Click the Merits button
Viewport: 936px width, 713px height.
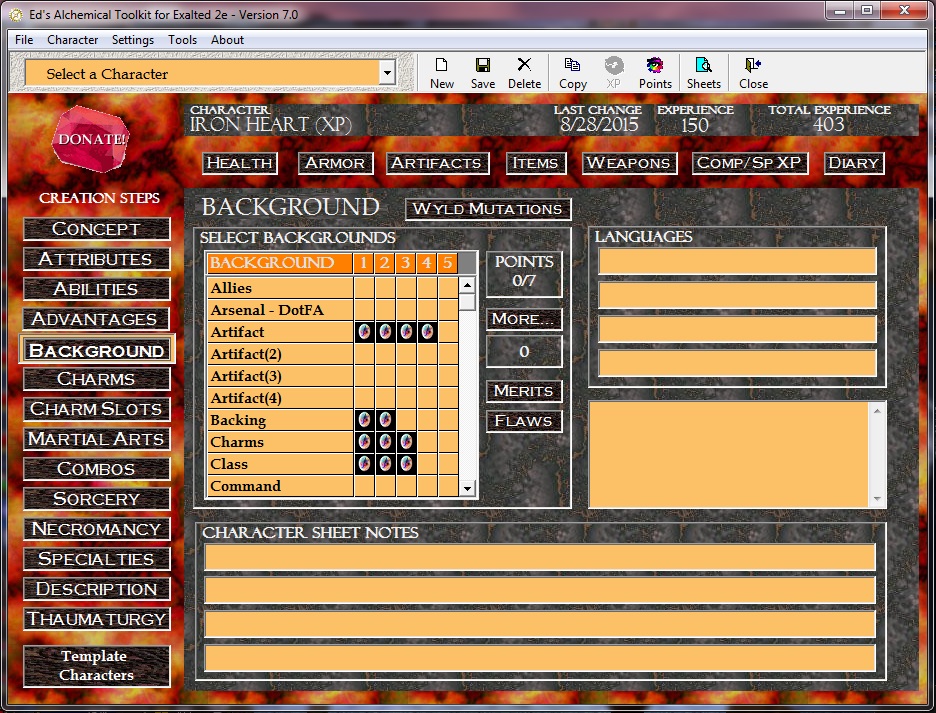pyautogui.click(x=524, y=391)
